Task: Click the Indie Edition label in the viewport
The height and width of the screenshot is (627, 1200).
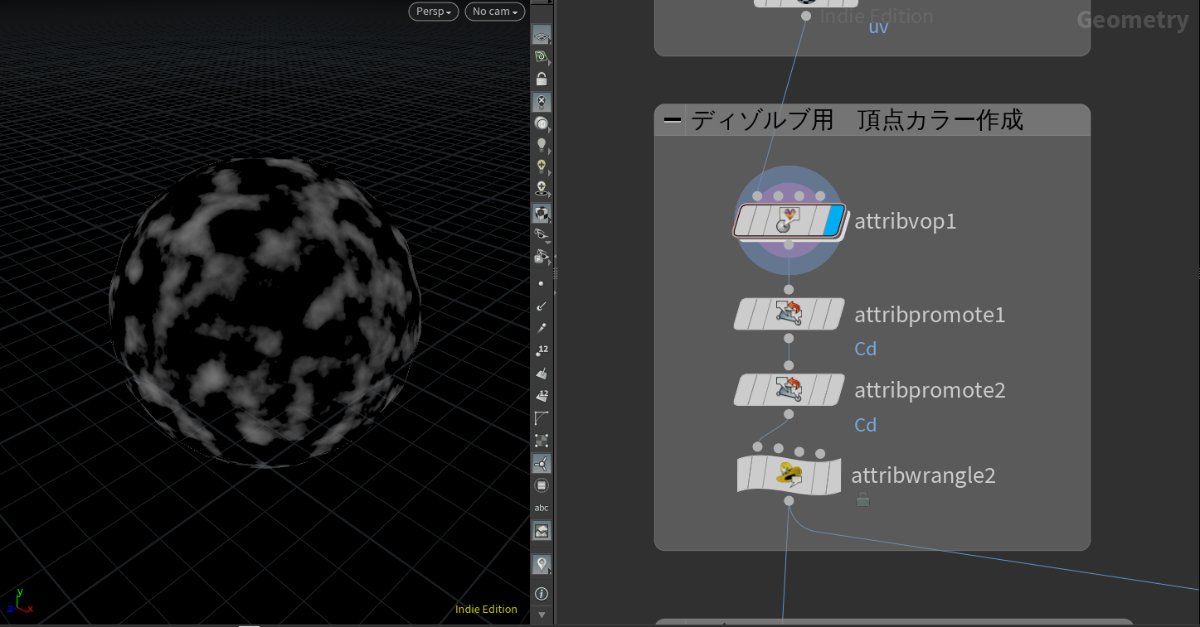Action: pos(487,609)
